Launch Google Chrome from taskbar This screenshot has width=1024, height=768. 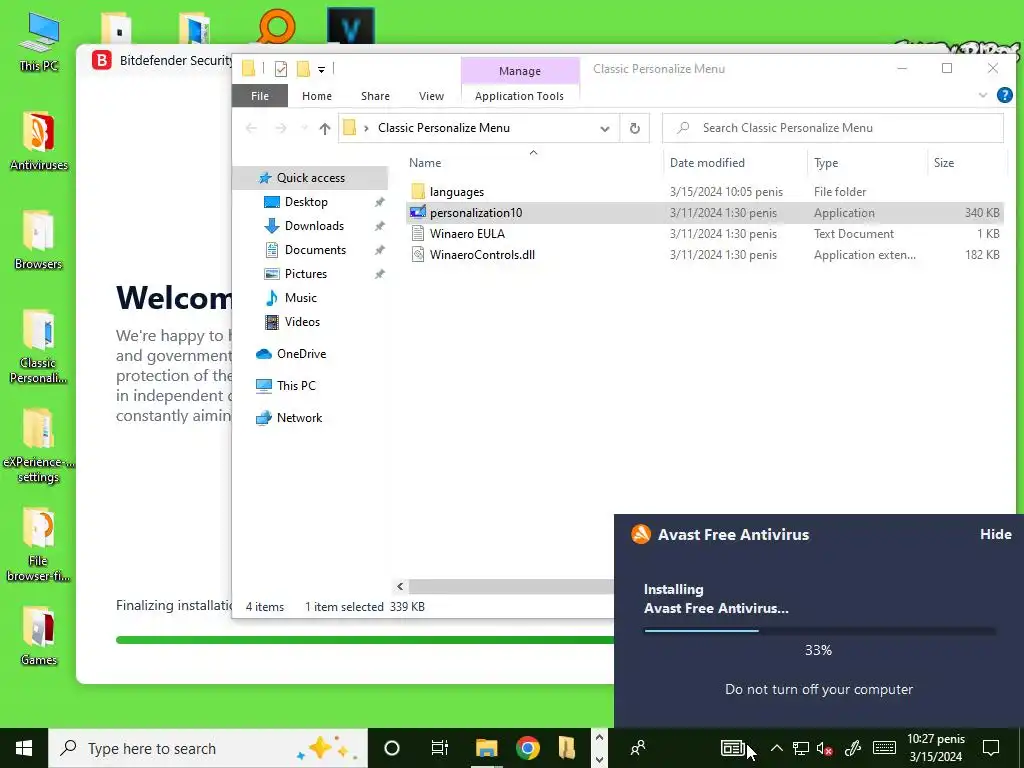[528, 748]
